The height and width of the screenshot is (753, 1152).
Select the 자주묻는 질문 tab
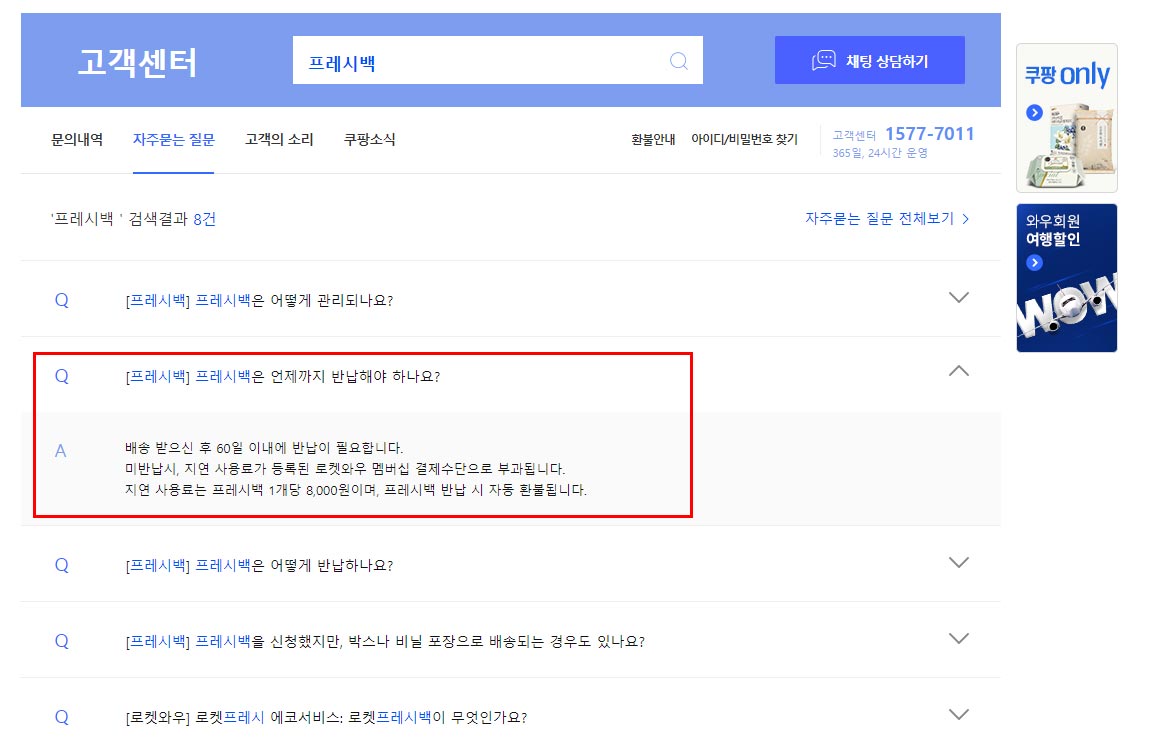coord(173,140)
